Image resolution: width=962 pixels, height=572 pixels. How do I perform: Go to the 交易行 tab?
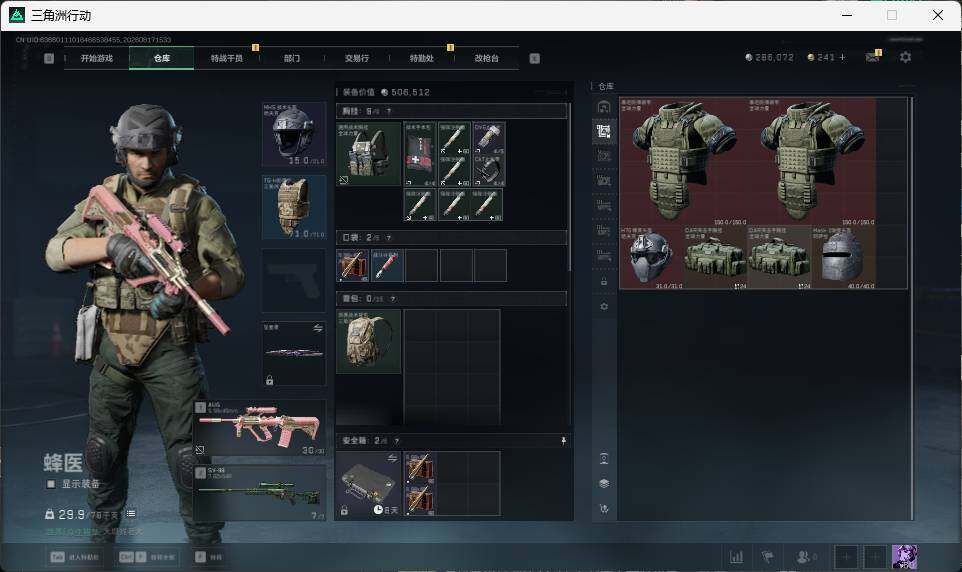[x=357, y=58]
